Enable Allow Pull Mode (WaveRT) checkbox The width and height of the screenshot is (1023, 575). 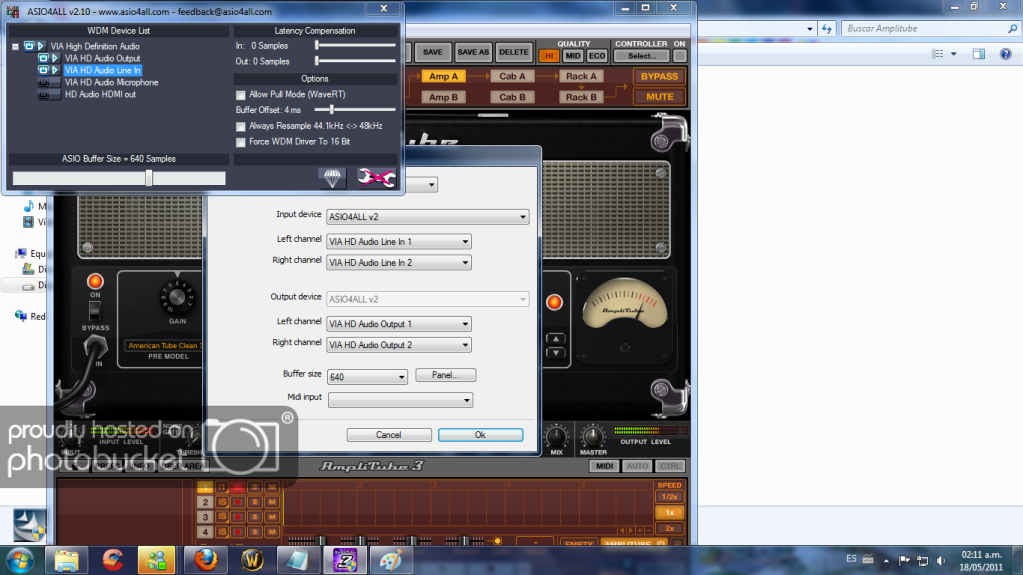coord(240,95)
